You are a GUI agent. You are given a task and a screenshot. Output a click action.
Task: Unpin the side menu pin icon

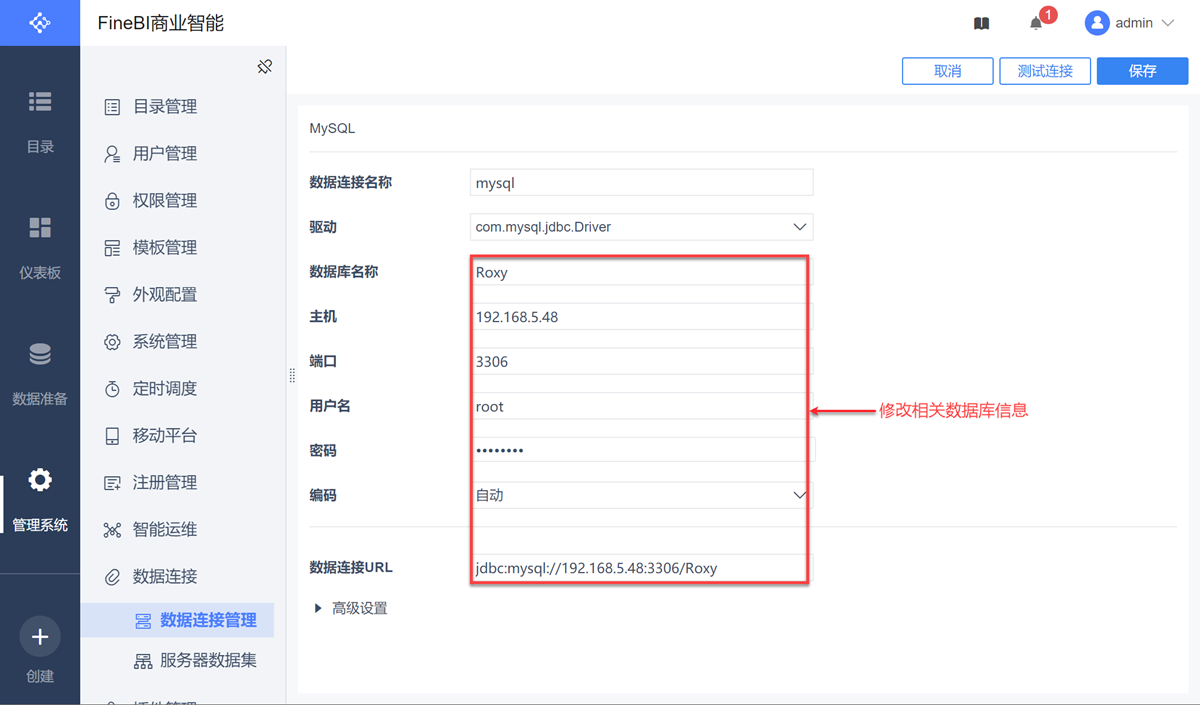(x=264, y=67)
